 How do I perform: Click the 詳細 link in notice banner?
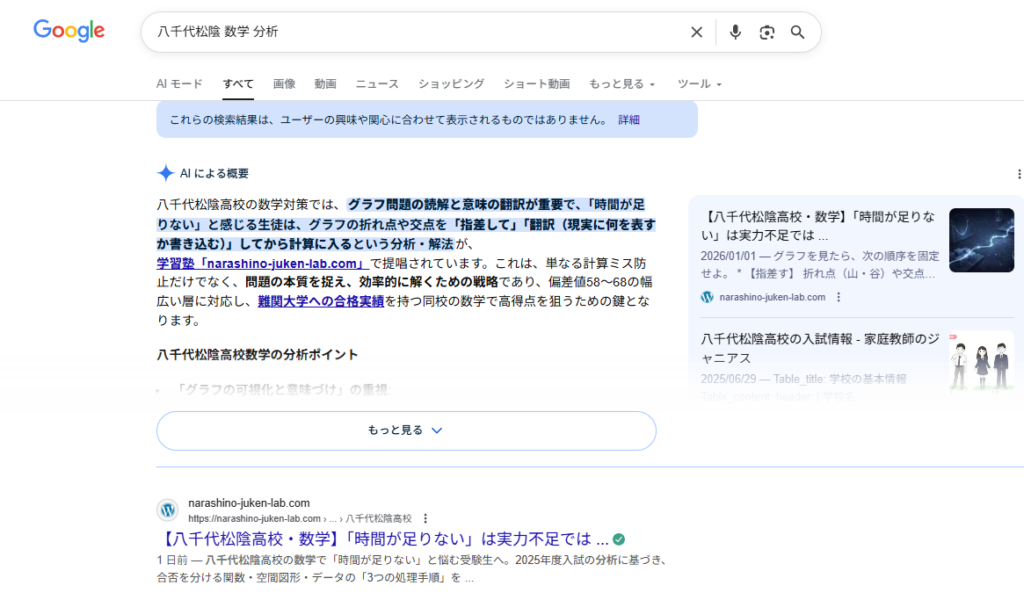click(x=628, y=120)
